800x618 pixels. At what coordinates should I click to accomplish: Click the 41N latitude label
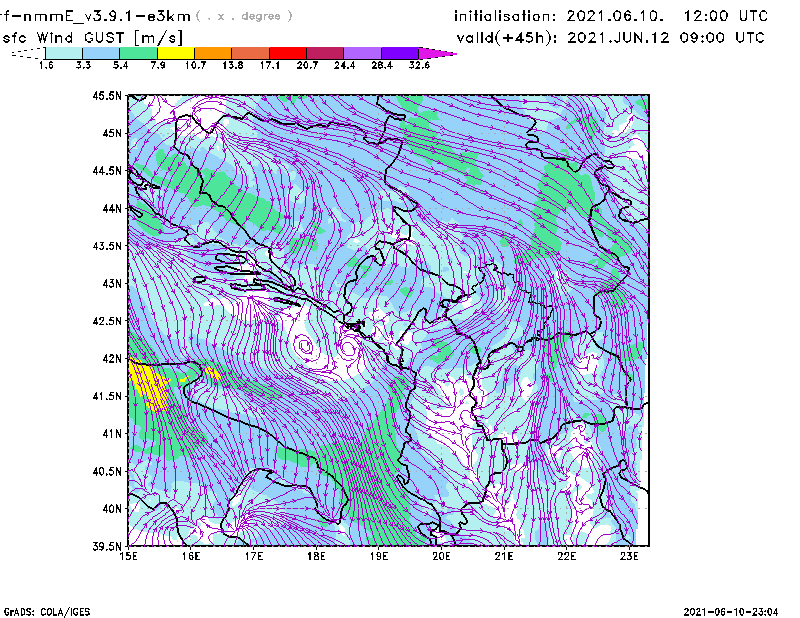[112, 434]
